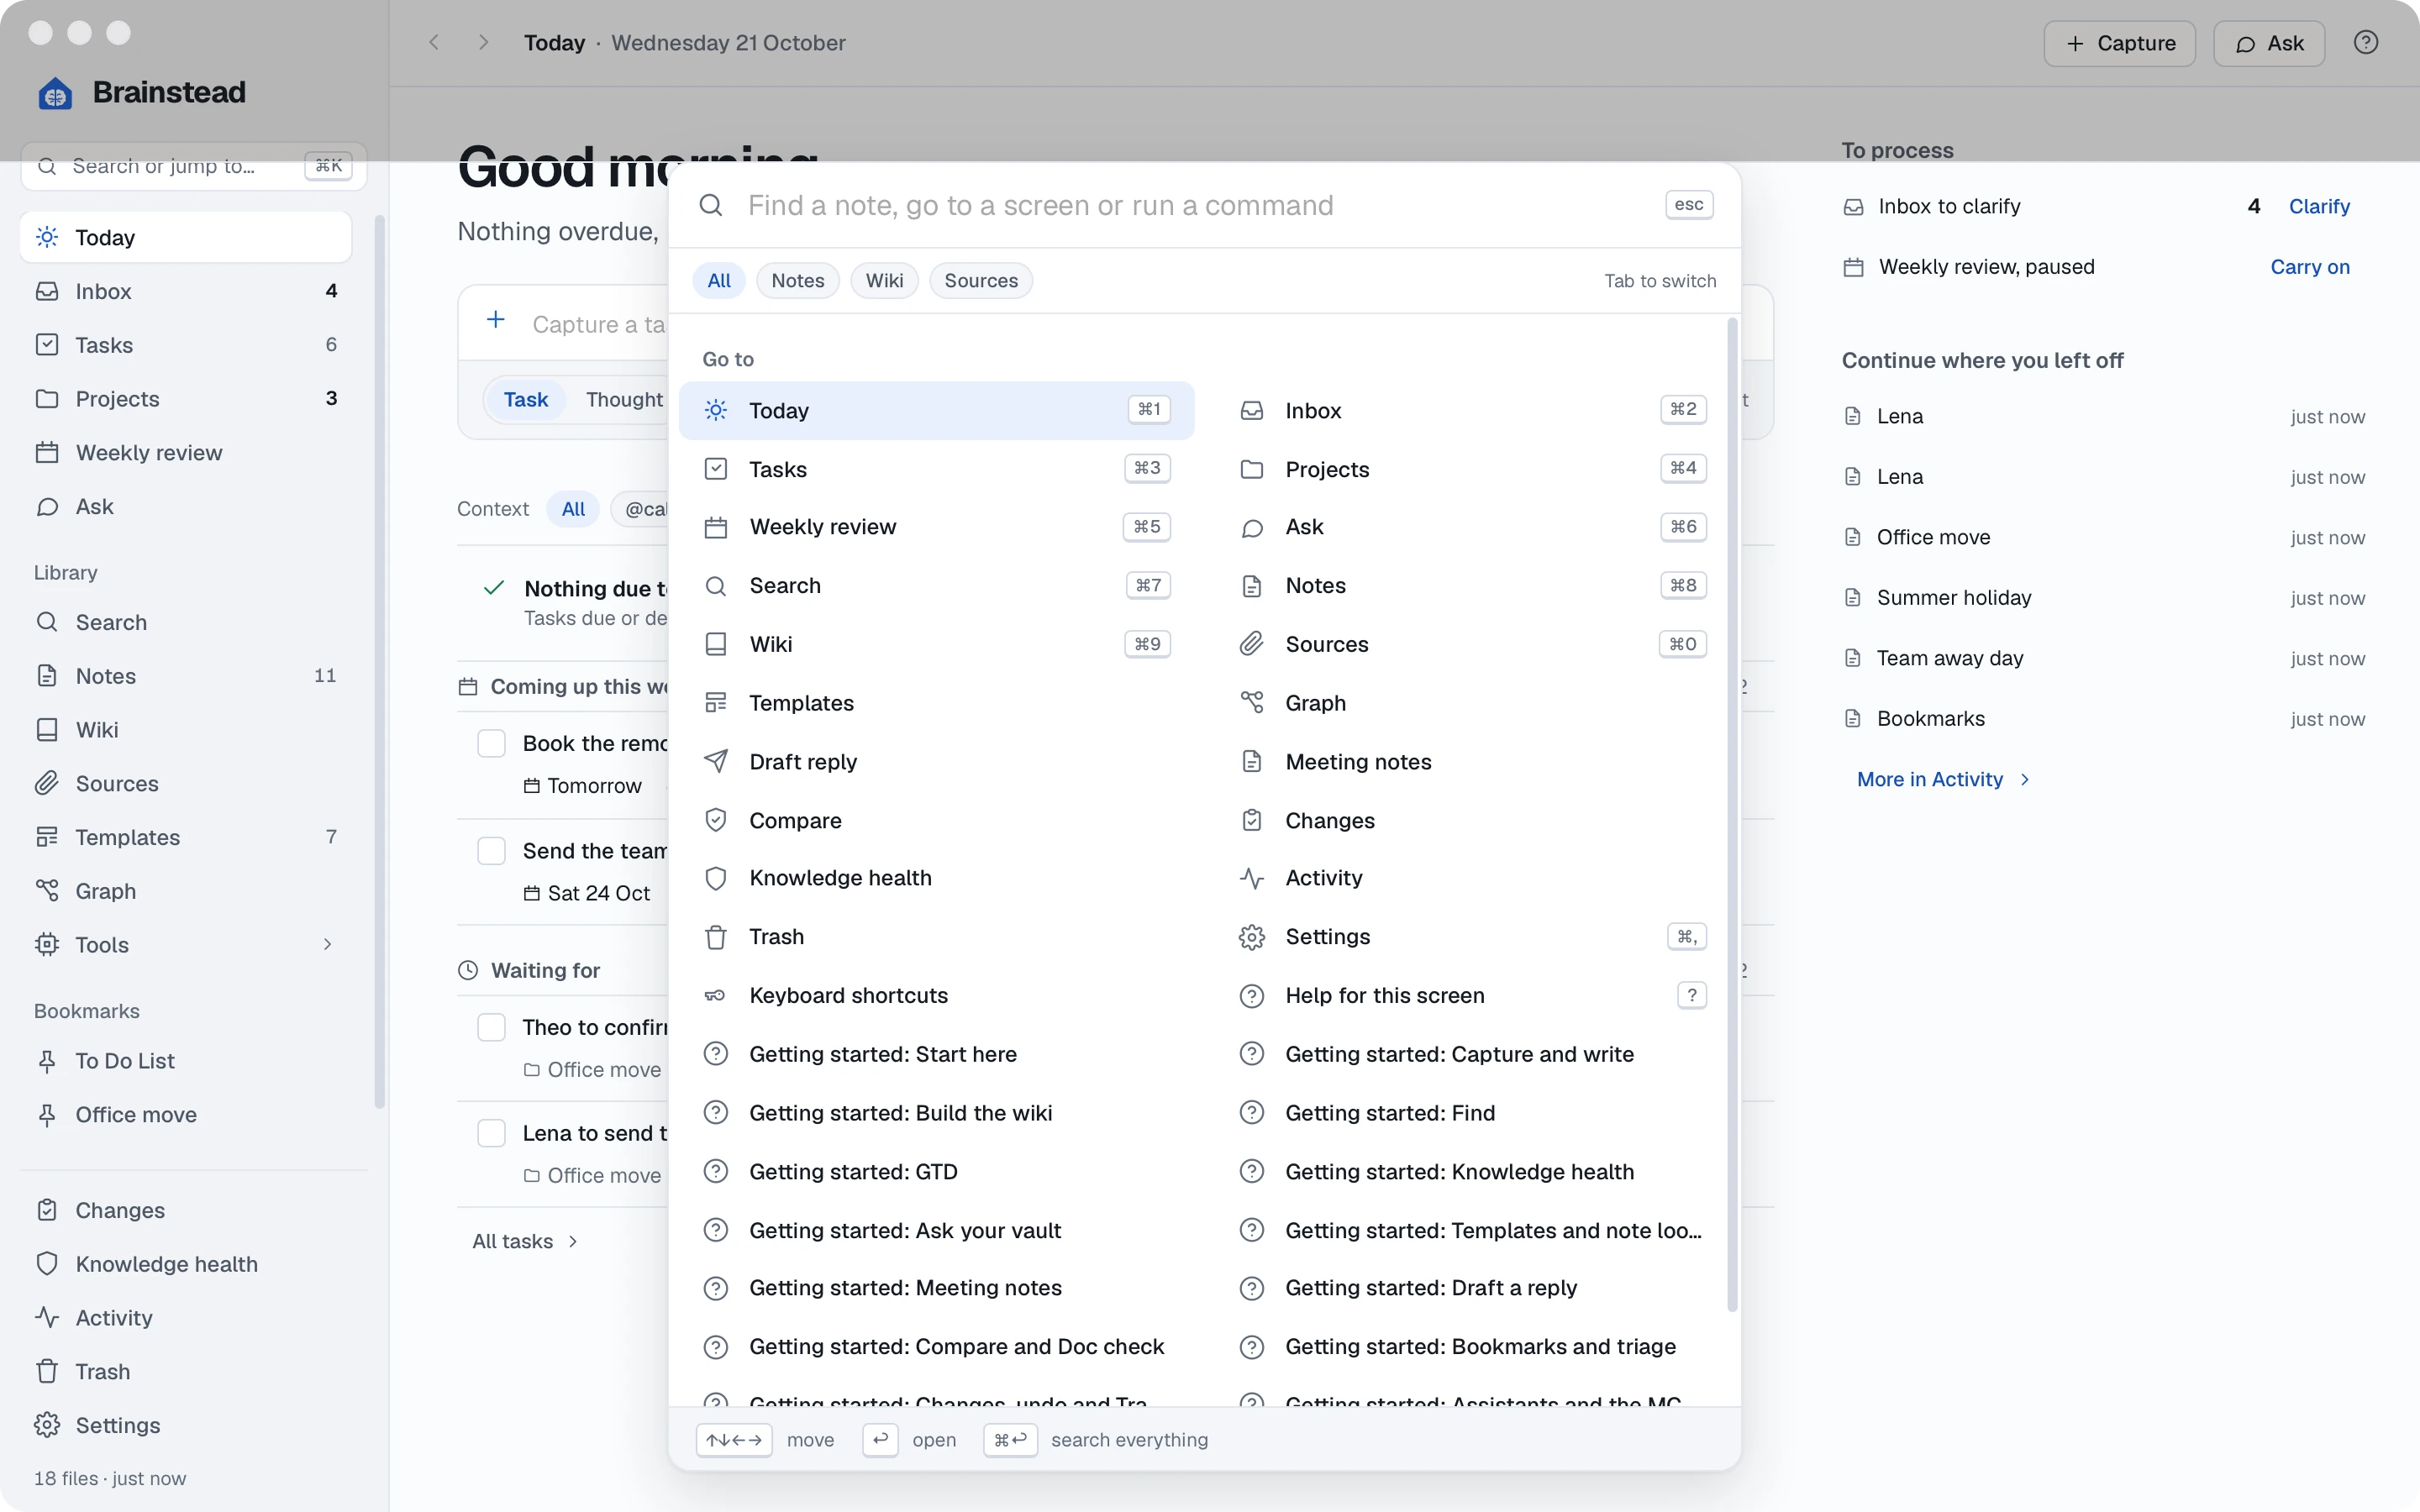Viewport: 2420px width, 1512px height.
Task: Open All tasks link with chevron
Action: 525,1242
